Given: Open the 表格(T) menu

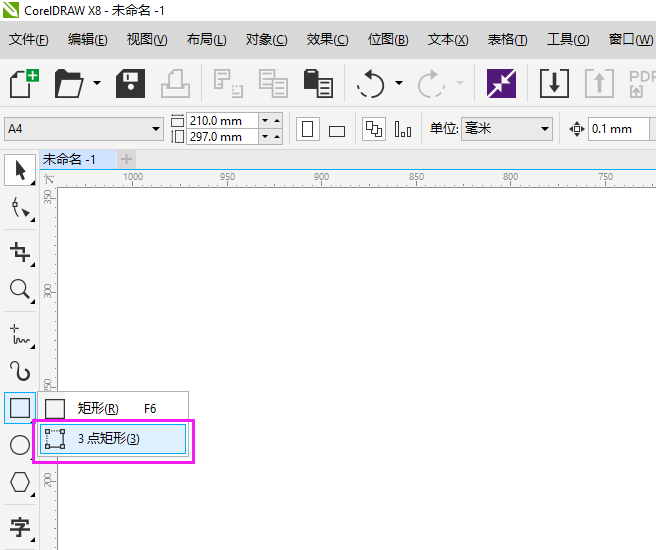Looking at the screenshot, I should tap(507, 40).
